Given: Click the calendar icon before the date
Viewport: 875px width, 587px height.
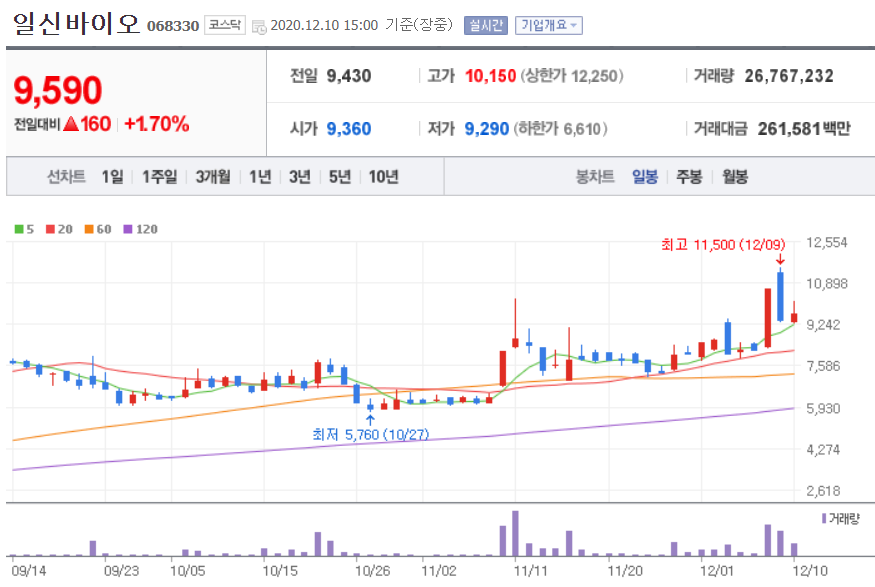Looking at the screenshot, I should 259,26.
